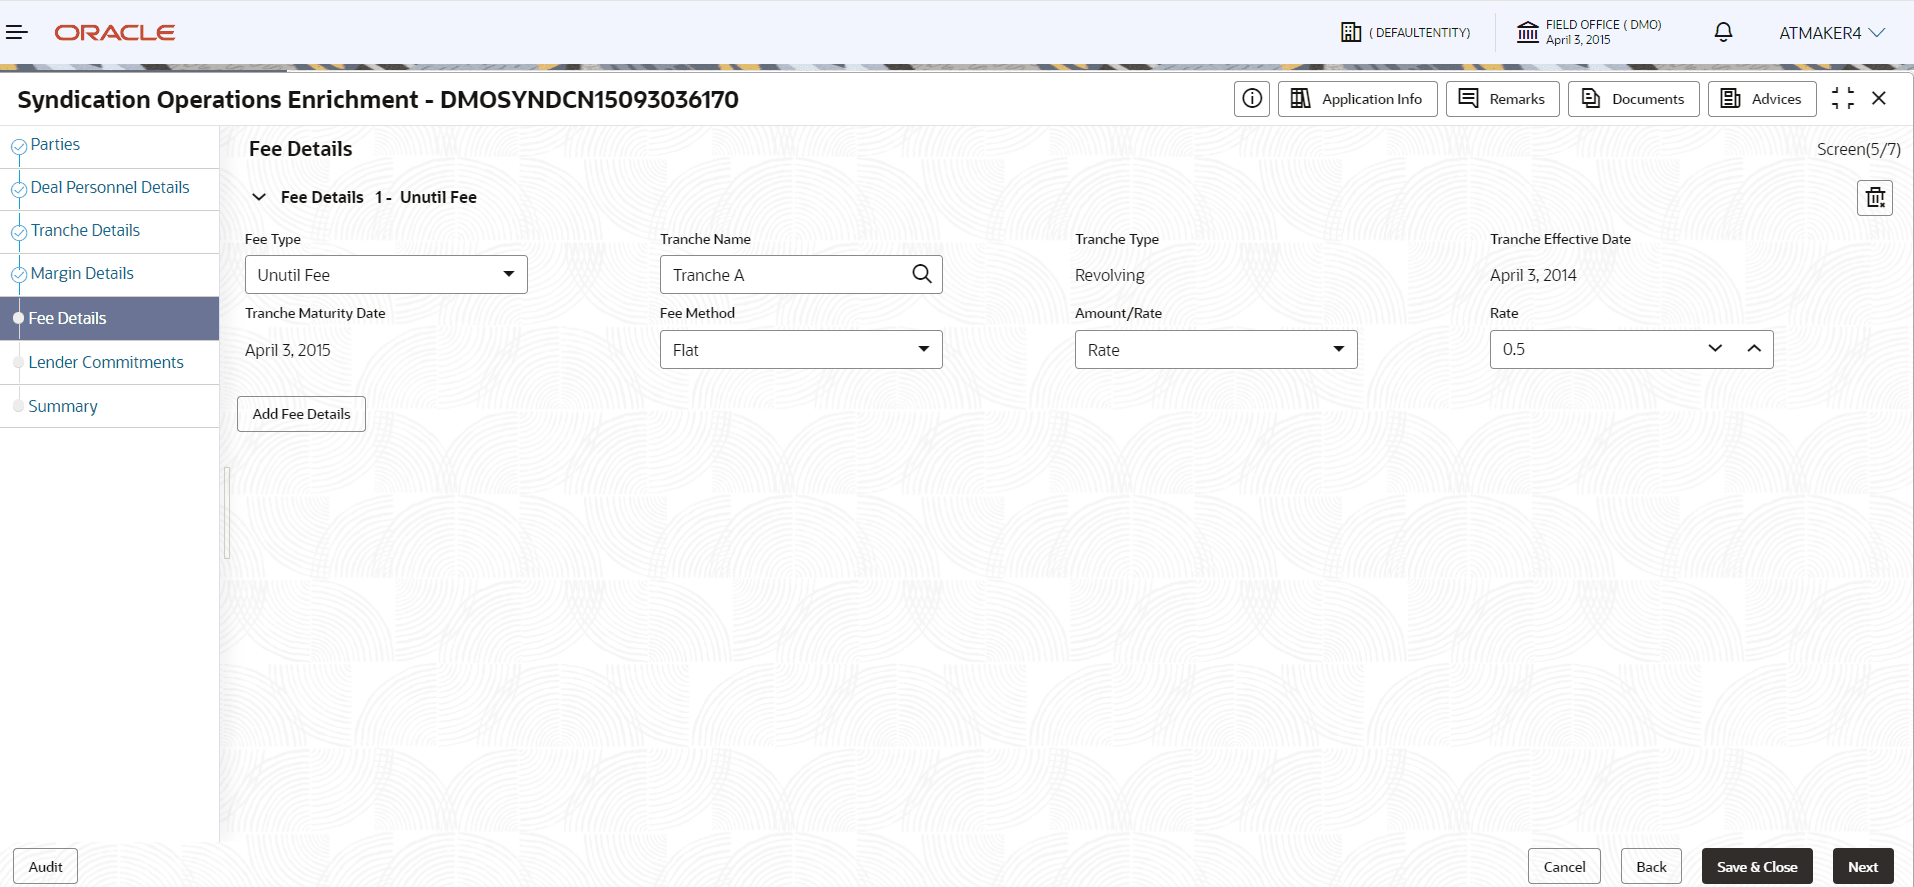Increase the Rate value with up arrow

[1754, 349]
